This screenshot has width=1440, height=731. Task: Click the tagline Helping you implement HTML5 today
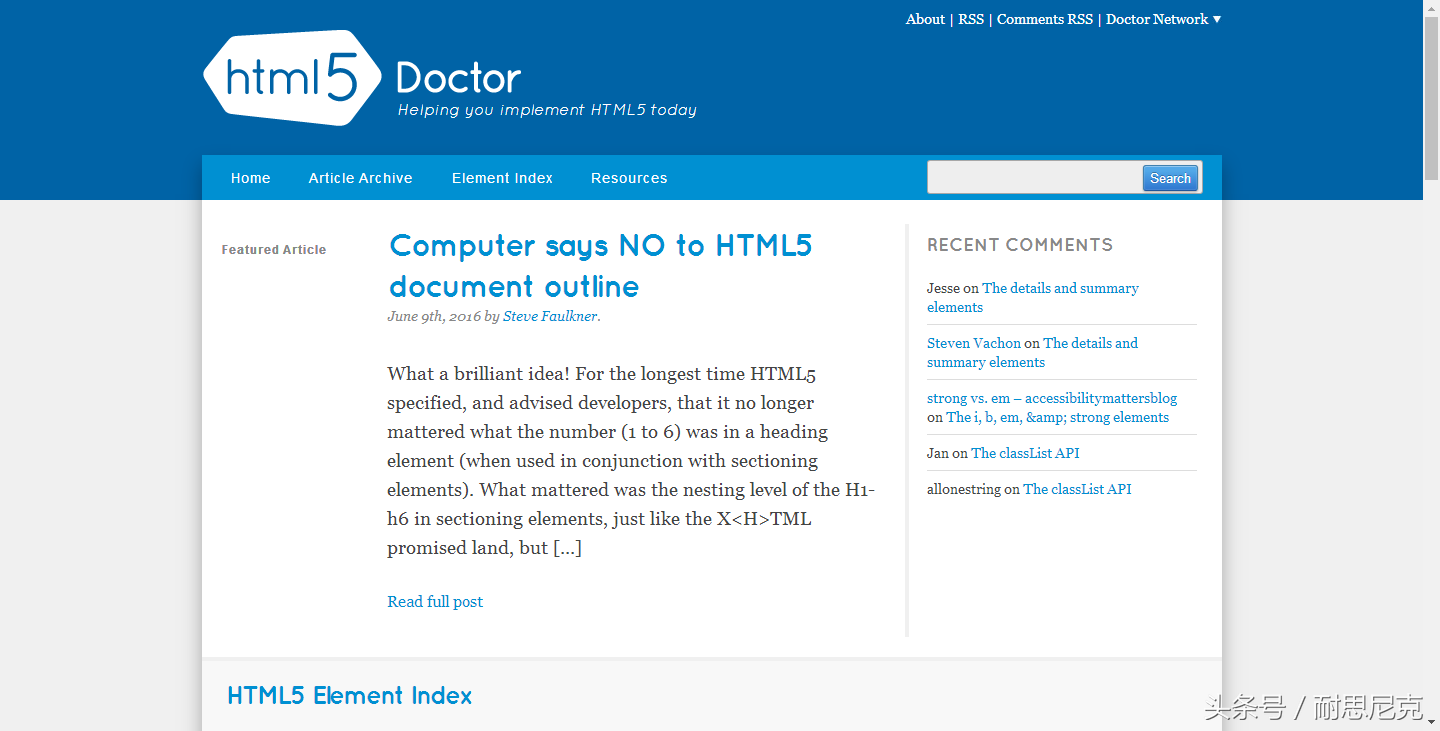click(547, 110)
